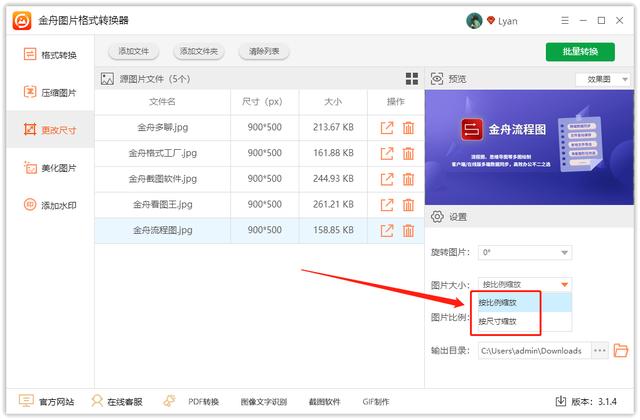640x420 pixels.
Task: Choose 按比例缩放 from the dropdown list
Action: pyautogui.click(x=525, y=302)
